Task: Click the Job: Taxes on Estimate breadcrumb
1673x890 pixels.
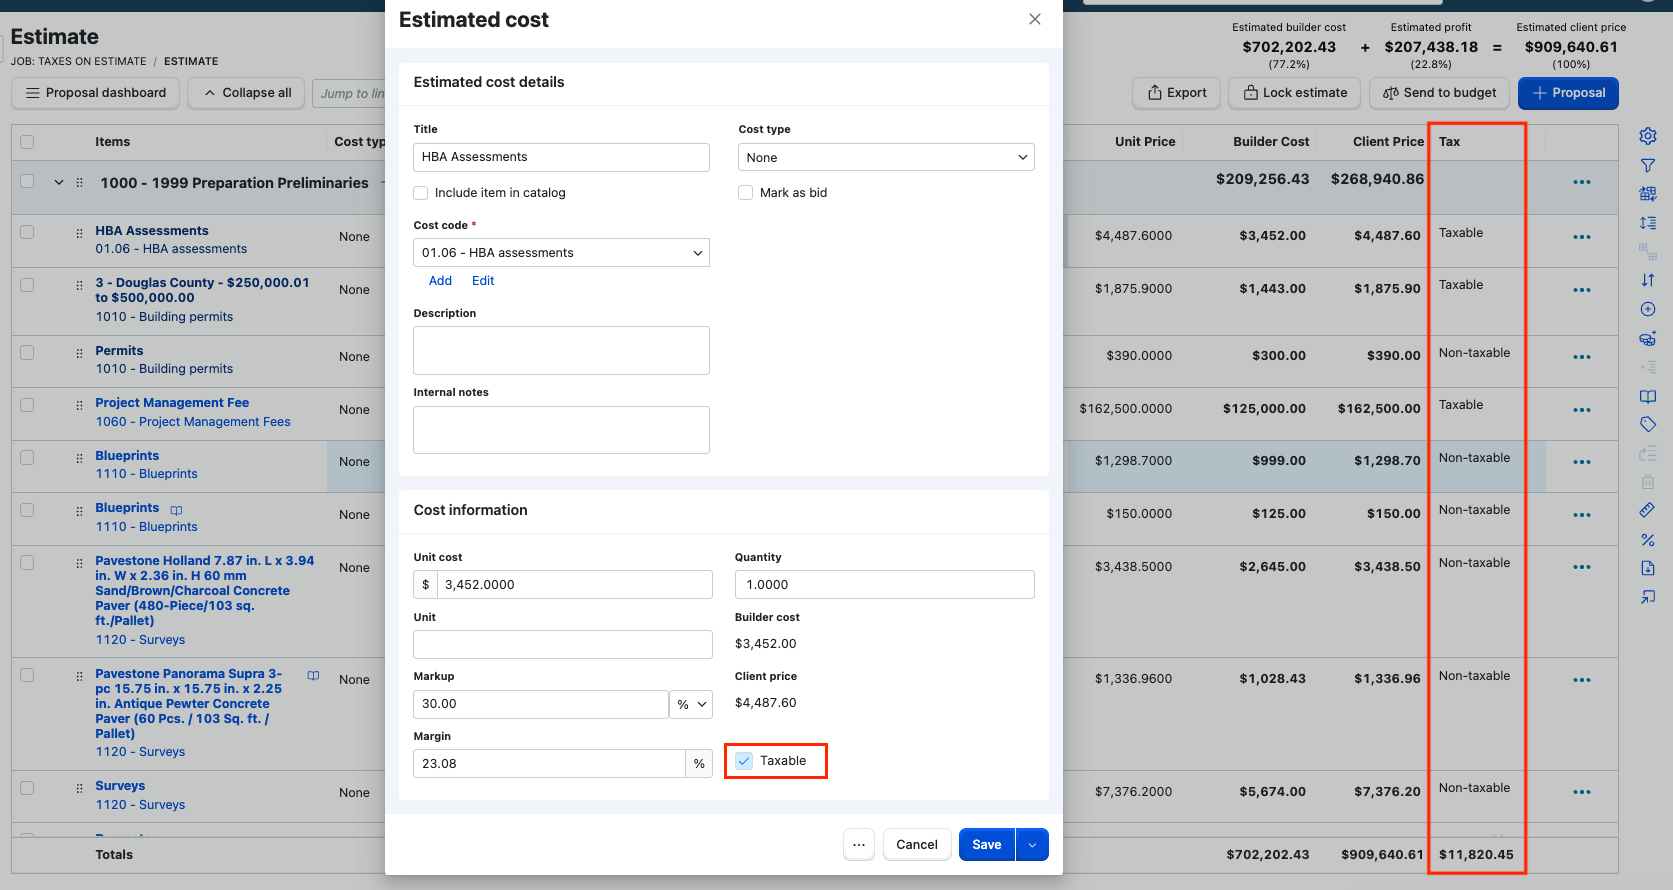Action: coord(79,61)
